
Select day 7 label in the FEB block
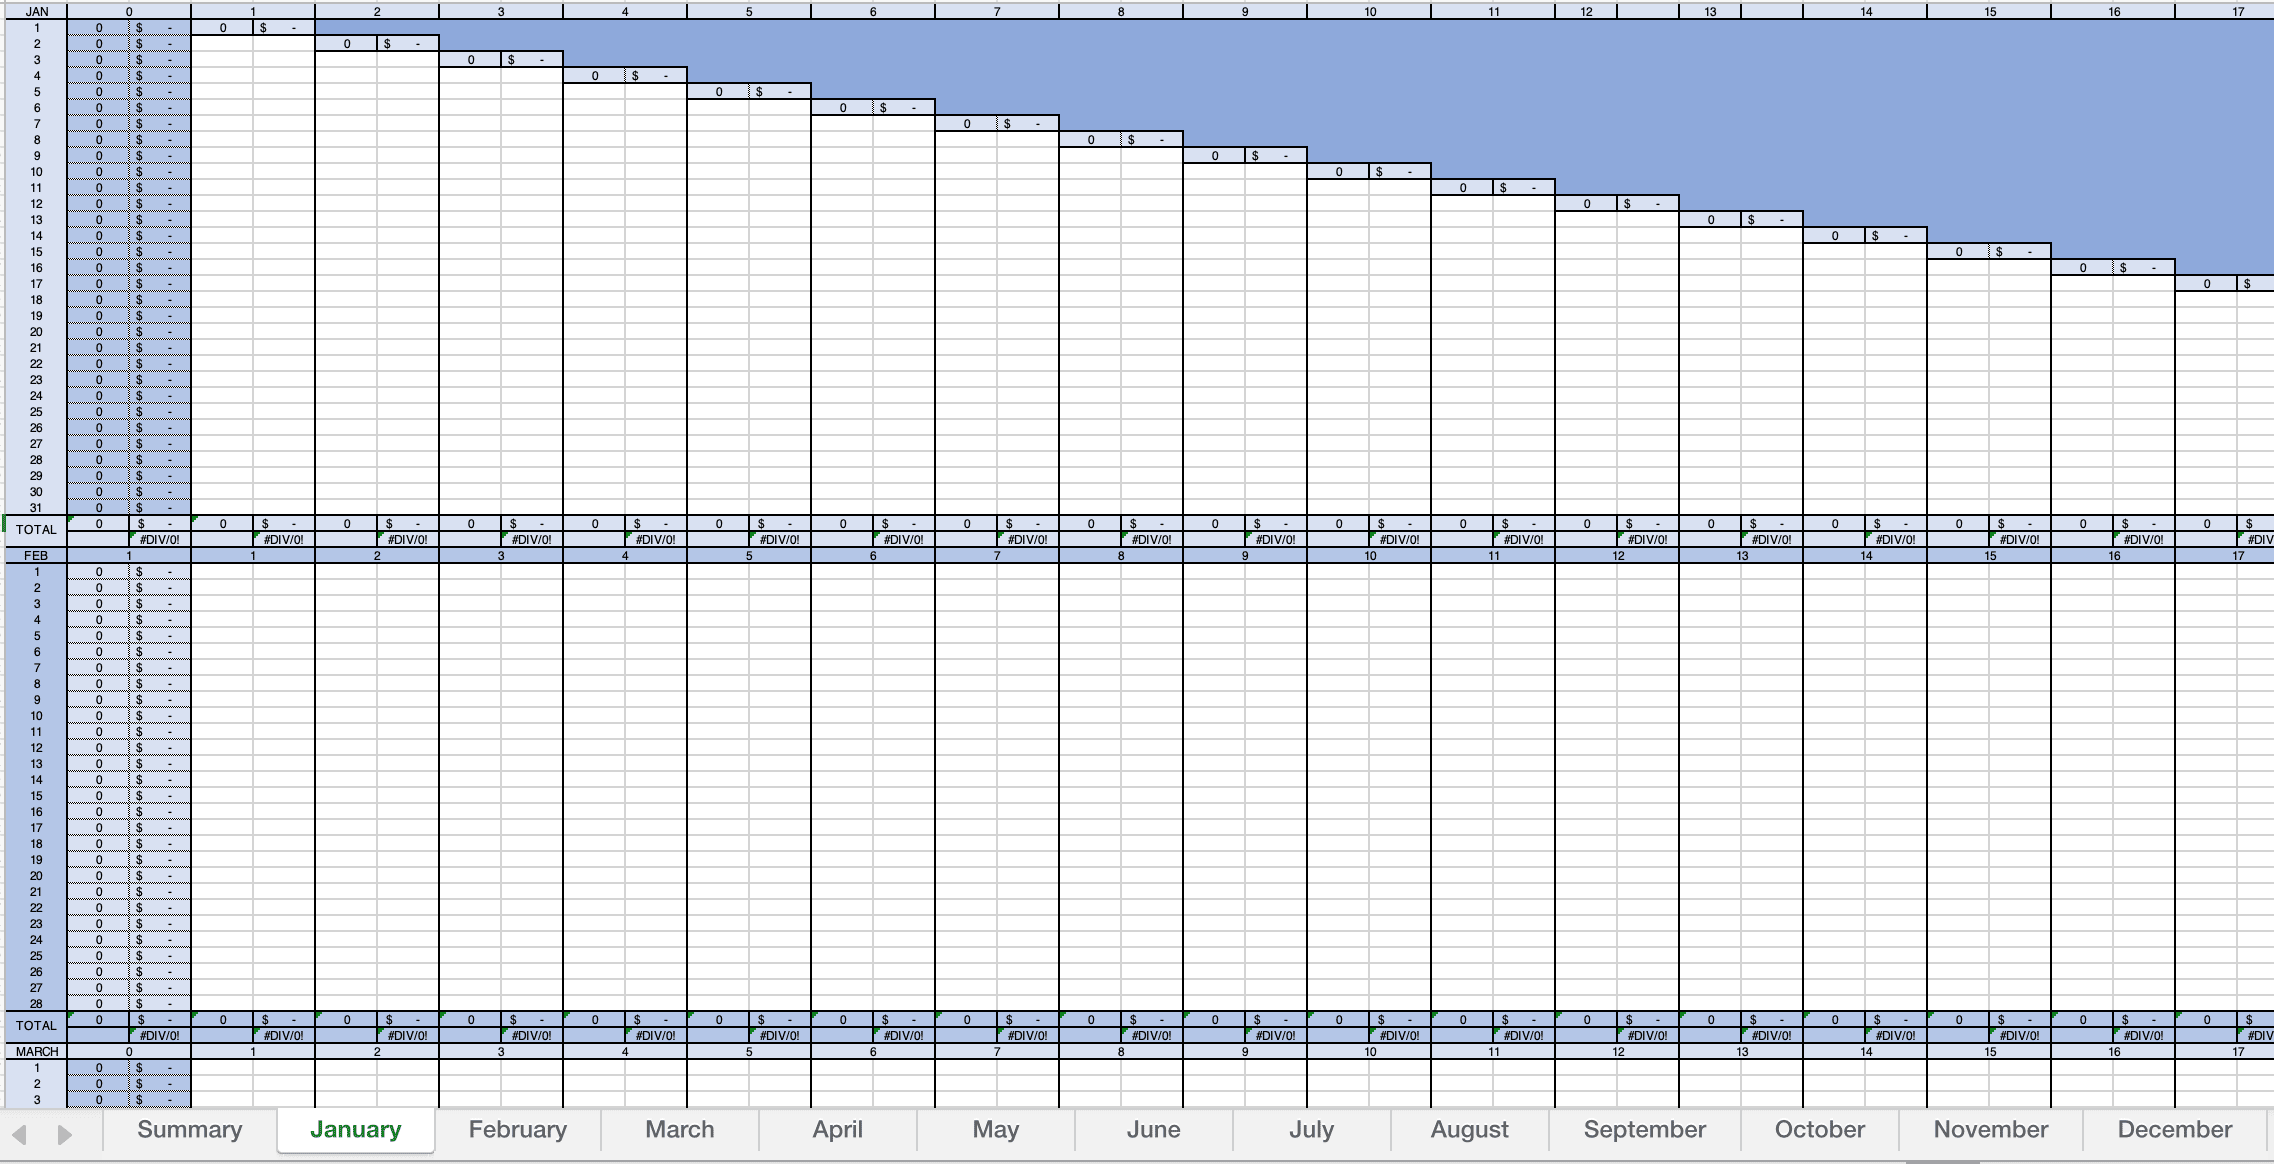[x=37, y=668]
